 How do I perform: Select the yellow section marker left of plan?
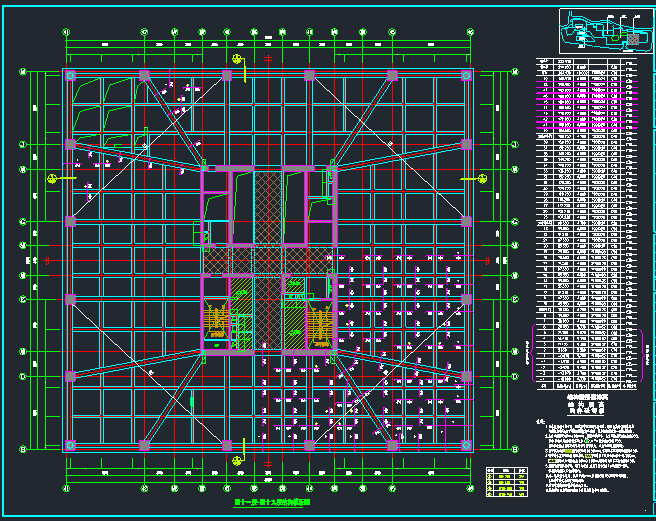[52, 178]
